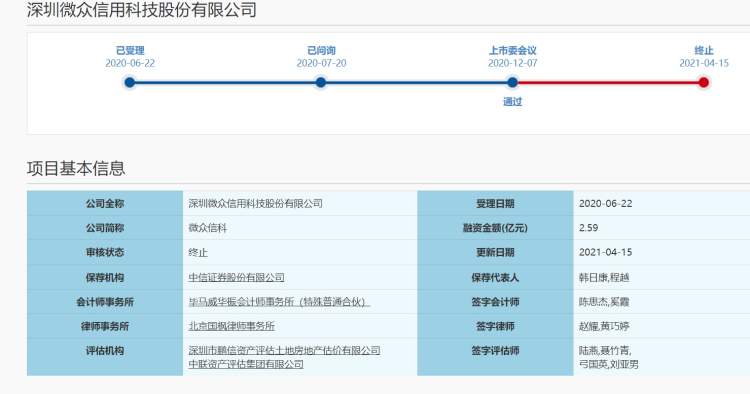Click the 受理日期 header cell
The height and width of the screenshot is (394, 750).
click(495, 203)
